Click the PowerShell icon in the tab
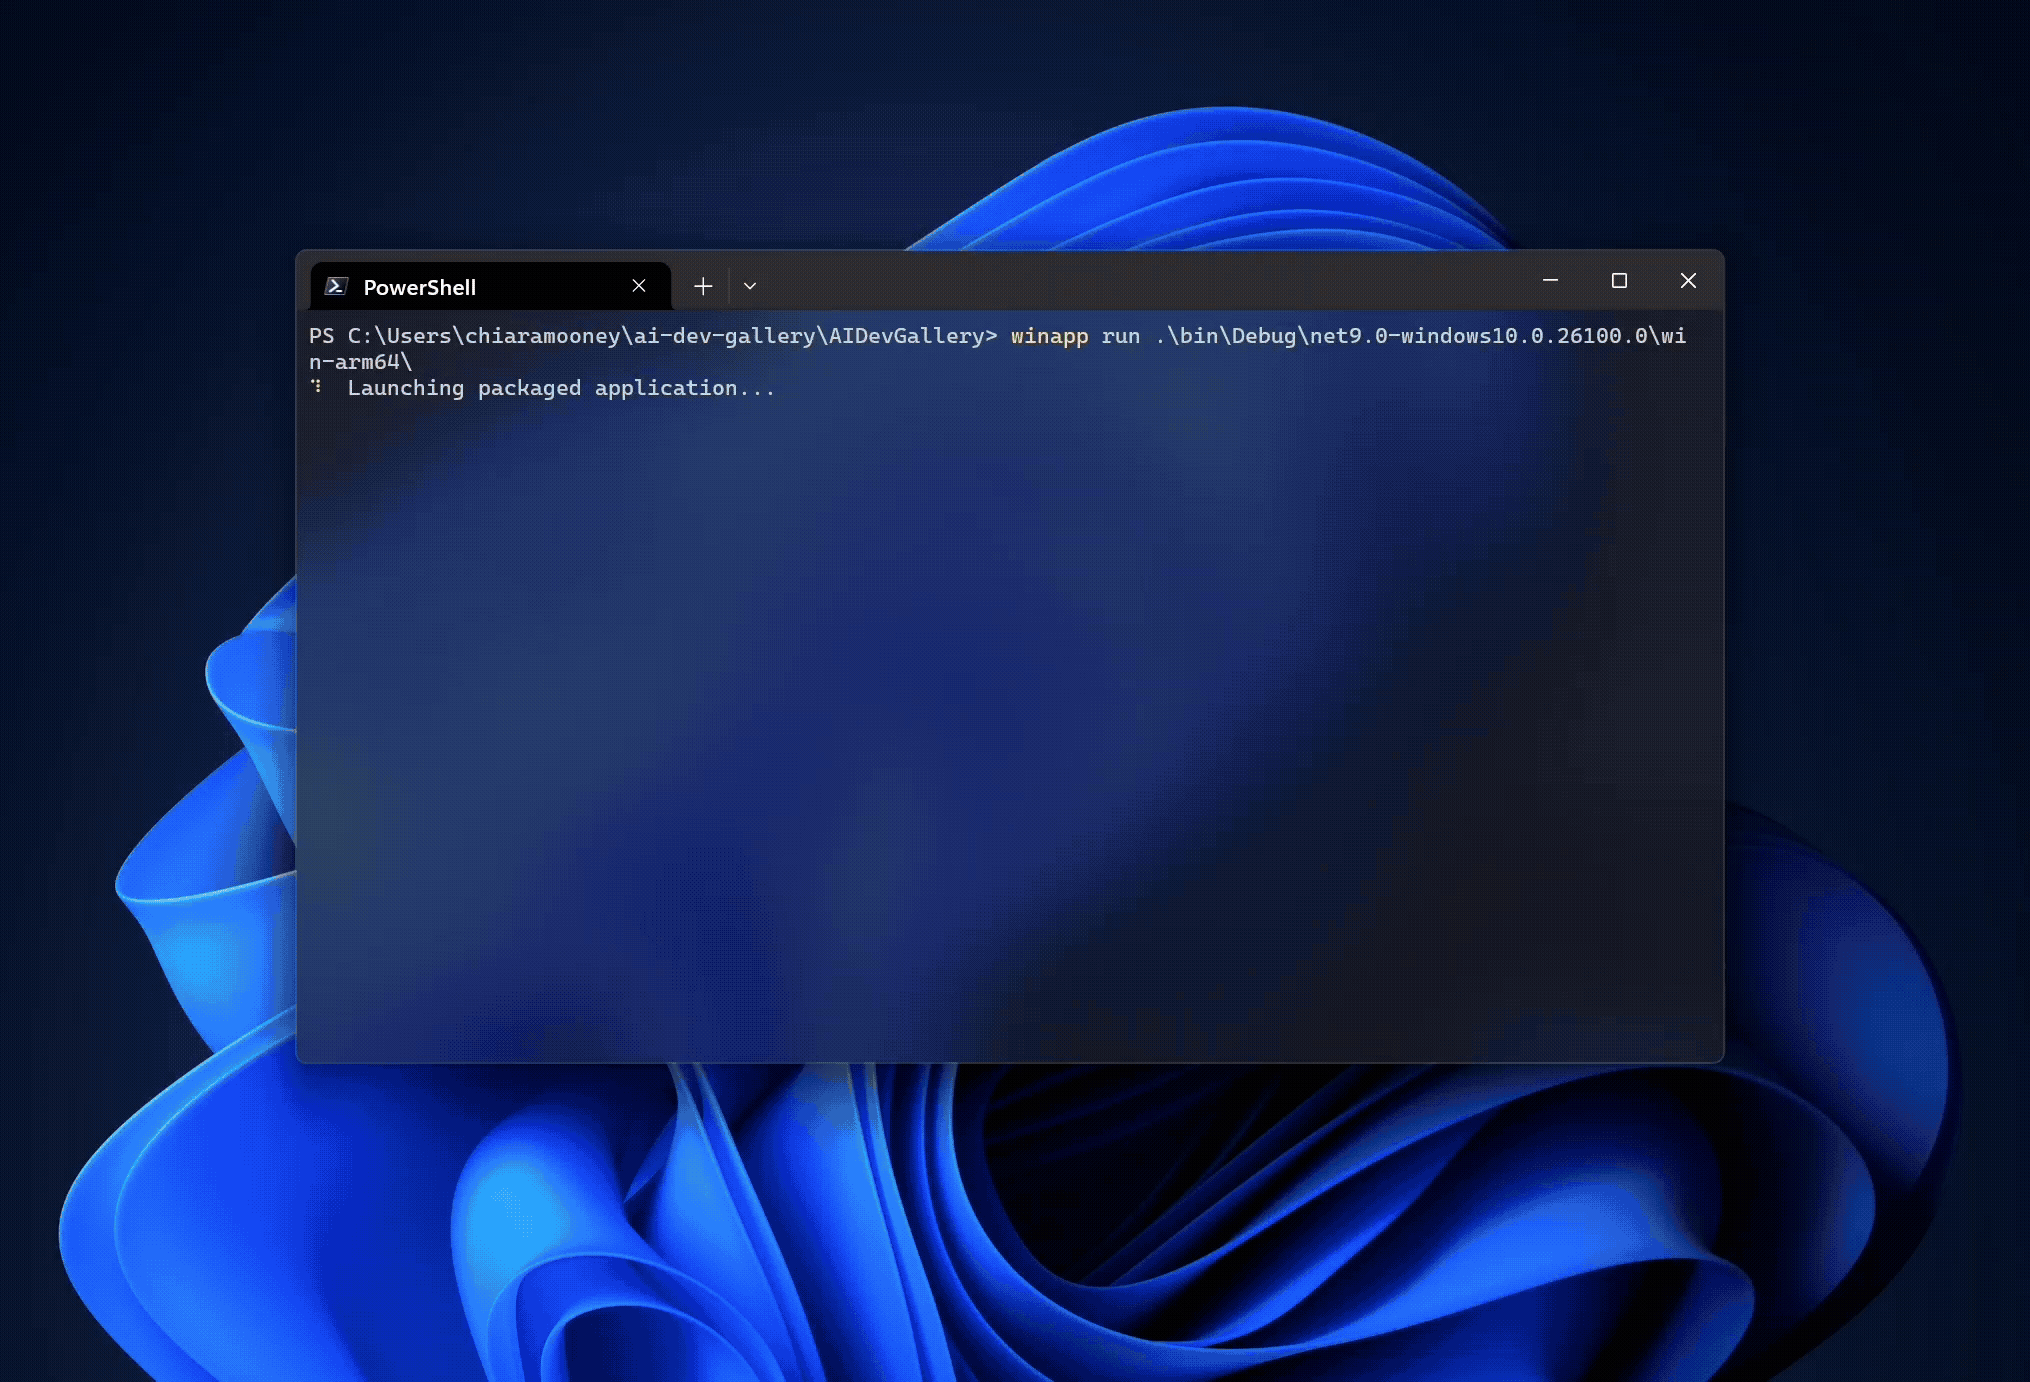 click(x=336, y=287)
